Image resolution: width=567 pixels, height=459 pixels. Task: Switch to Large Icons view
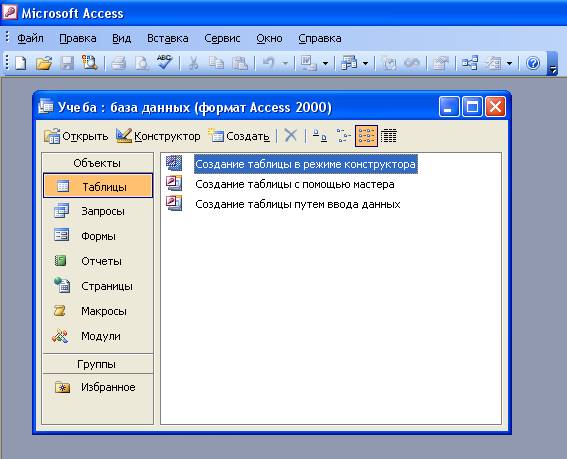[319, 136]
